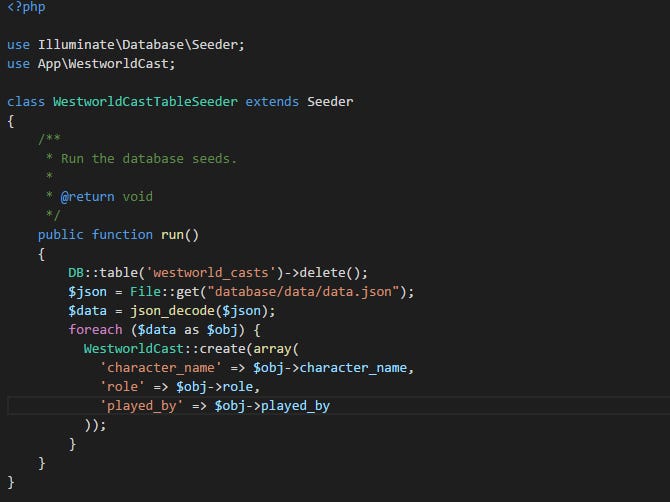Screen dimensions: 670x502
Task: Click the public keyword
Action: [x=60, y=235]
